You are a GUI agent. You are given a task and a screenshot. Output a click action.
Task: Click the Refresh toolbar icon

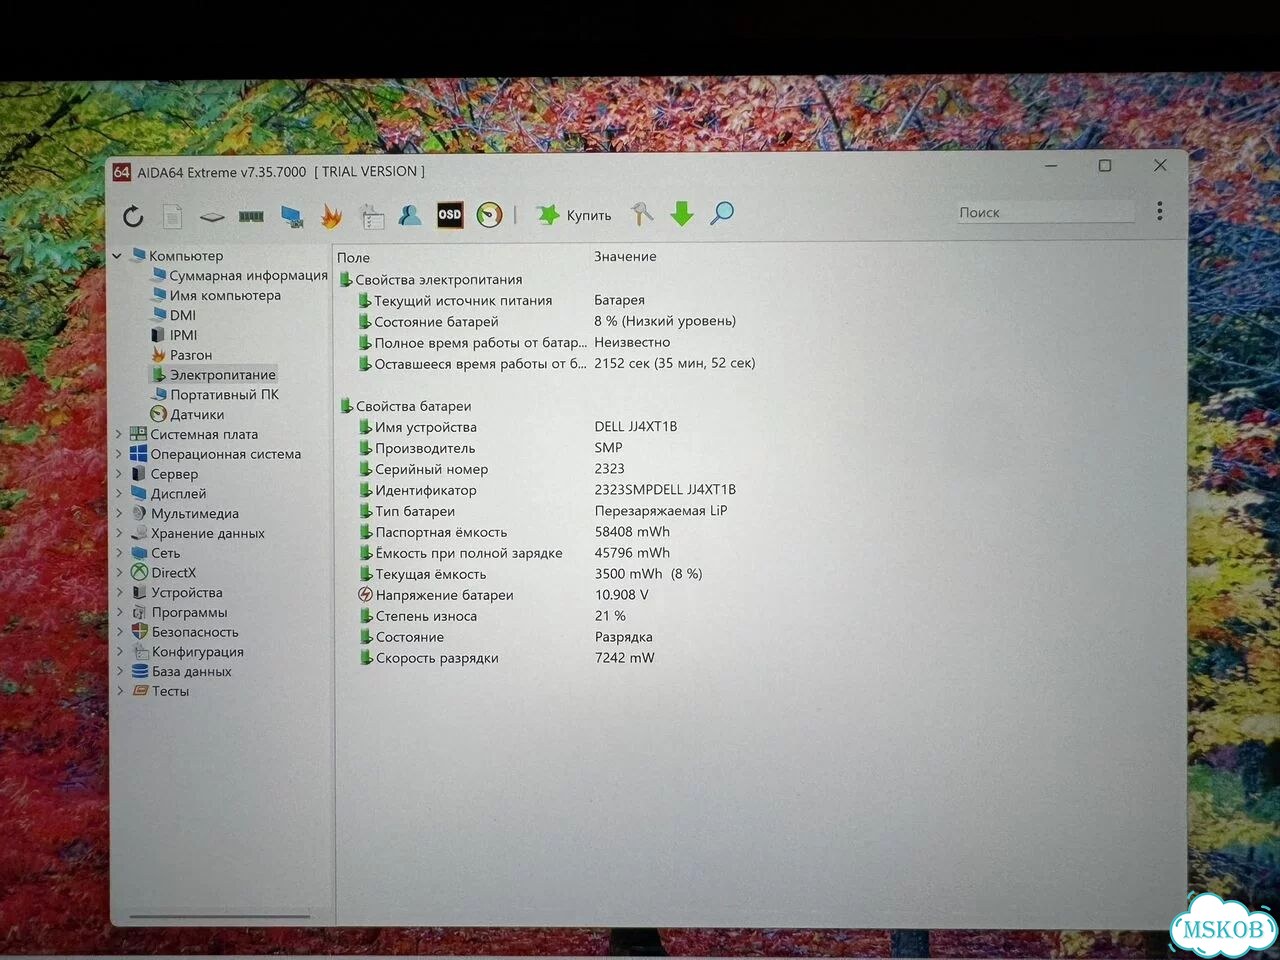pos(133,216)
